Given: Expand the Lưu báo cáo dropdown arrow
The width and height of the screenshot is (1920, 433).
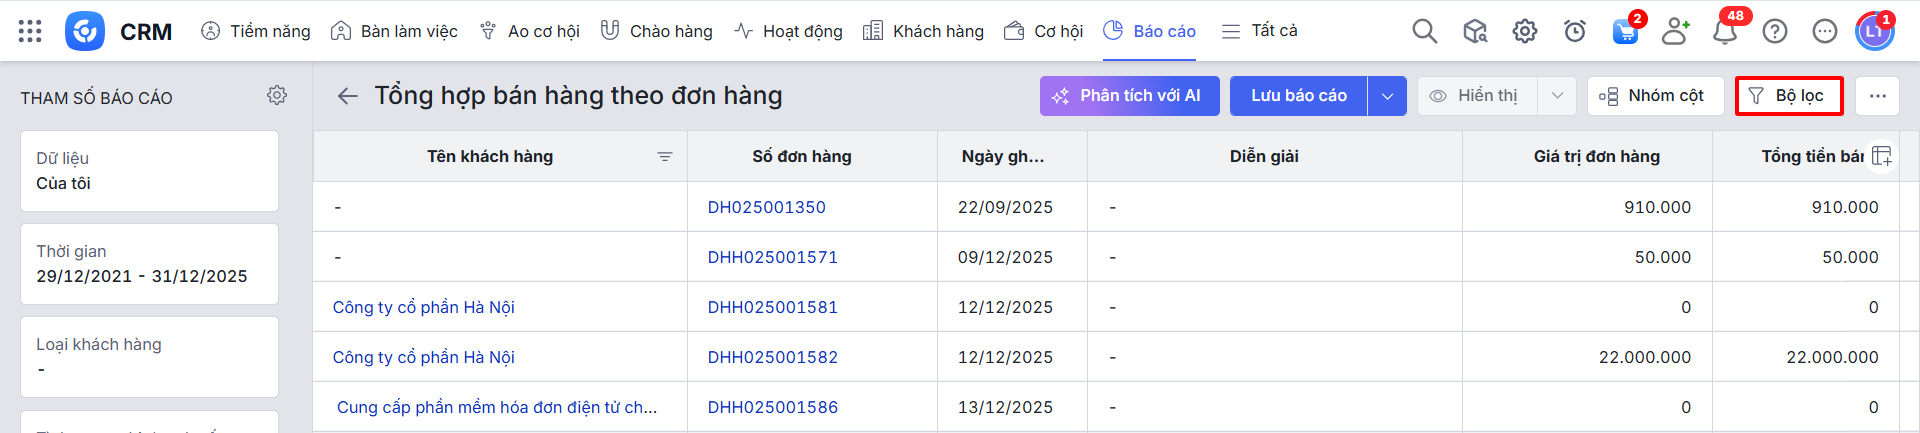Looking at the screenshot, I should point(1387,96).
